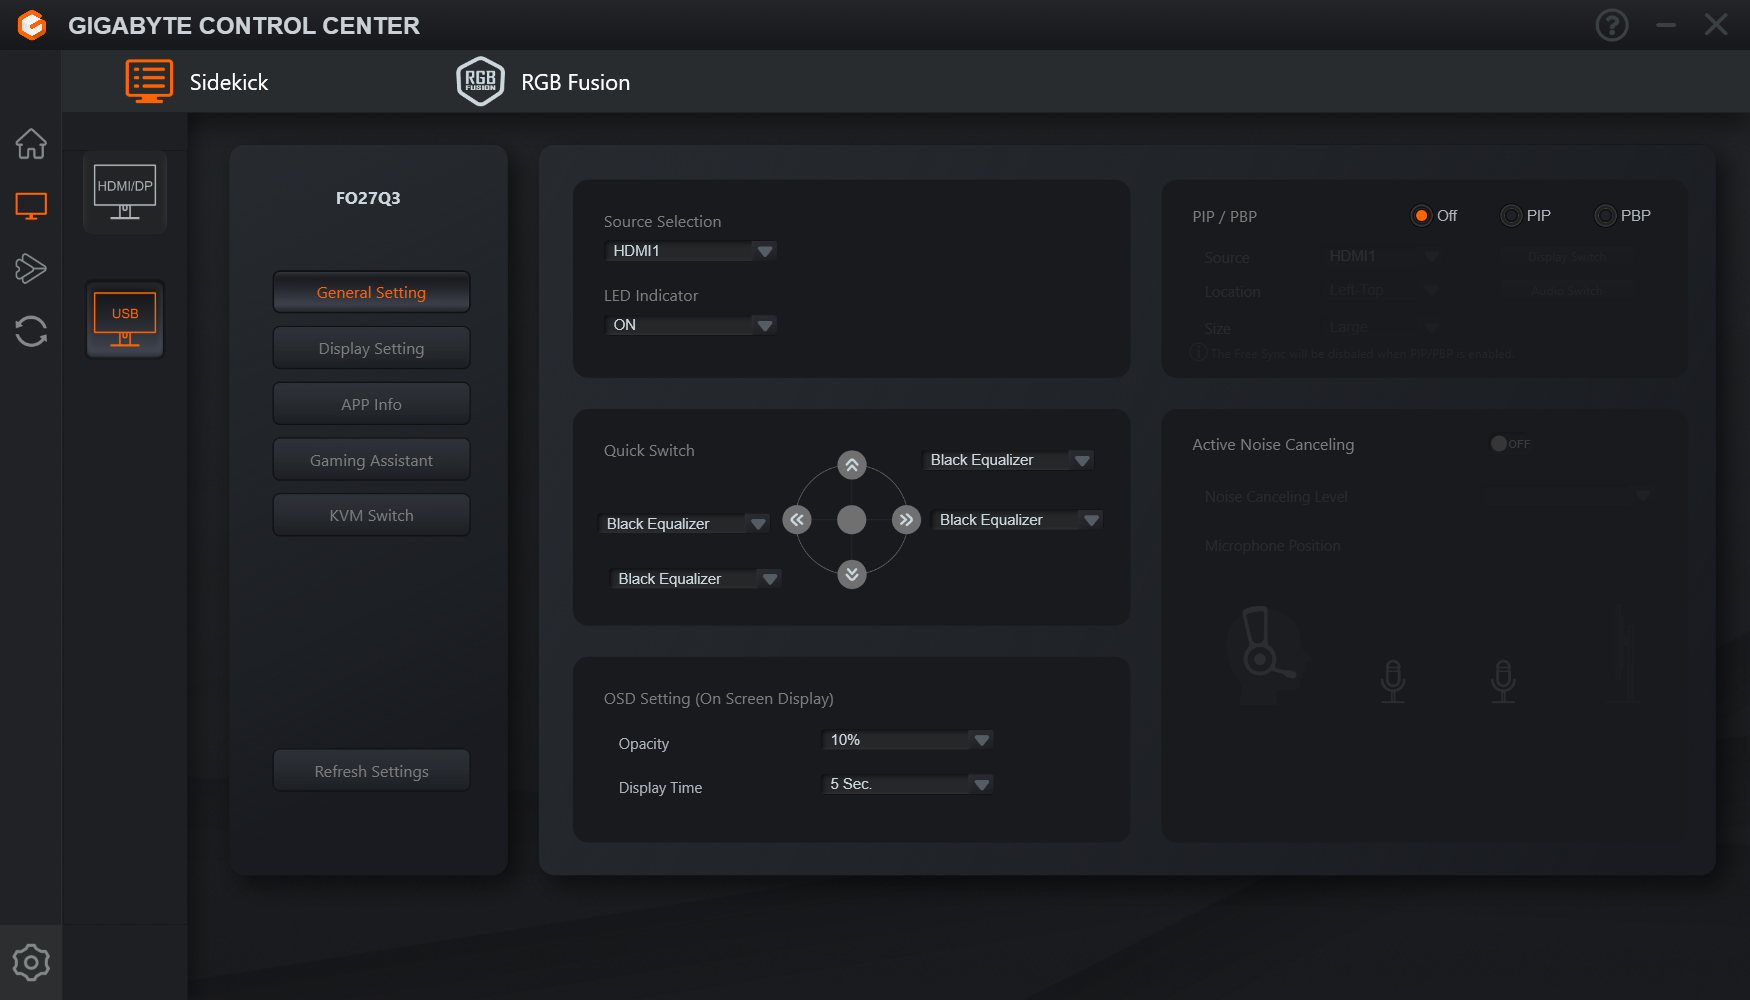1750x1000 pixels.
Task: Open the update arrows icon in the sidebar
Action: coord(31,331)
